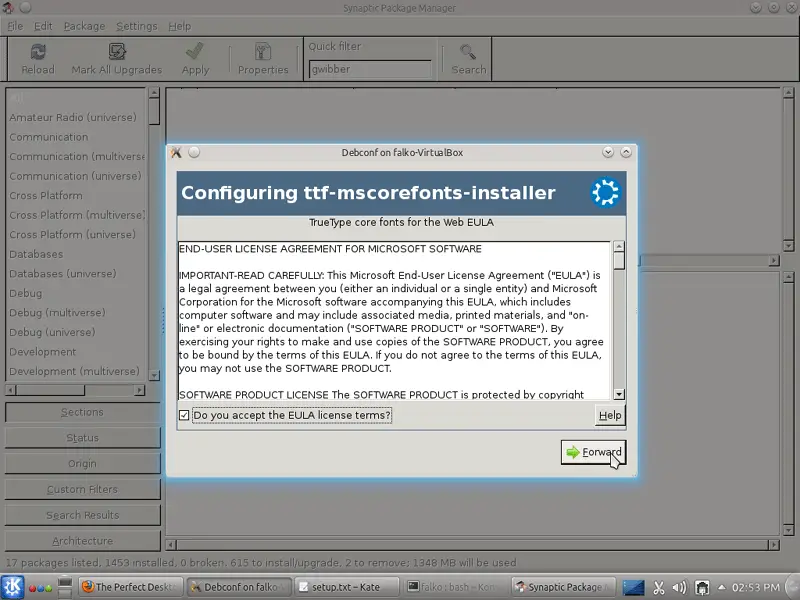Screen dimensions: 800x600
Task: Click the sections list scroll-up arrow
Action: (x=154, y=93)
